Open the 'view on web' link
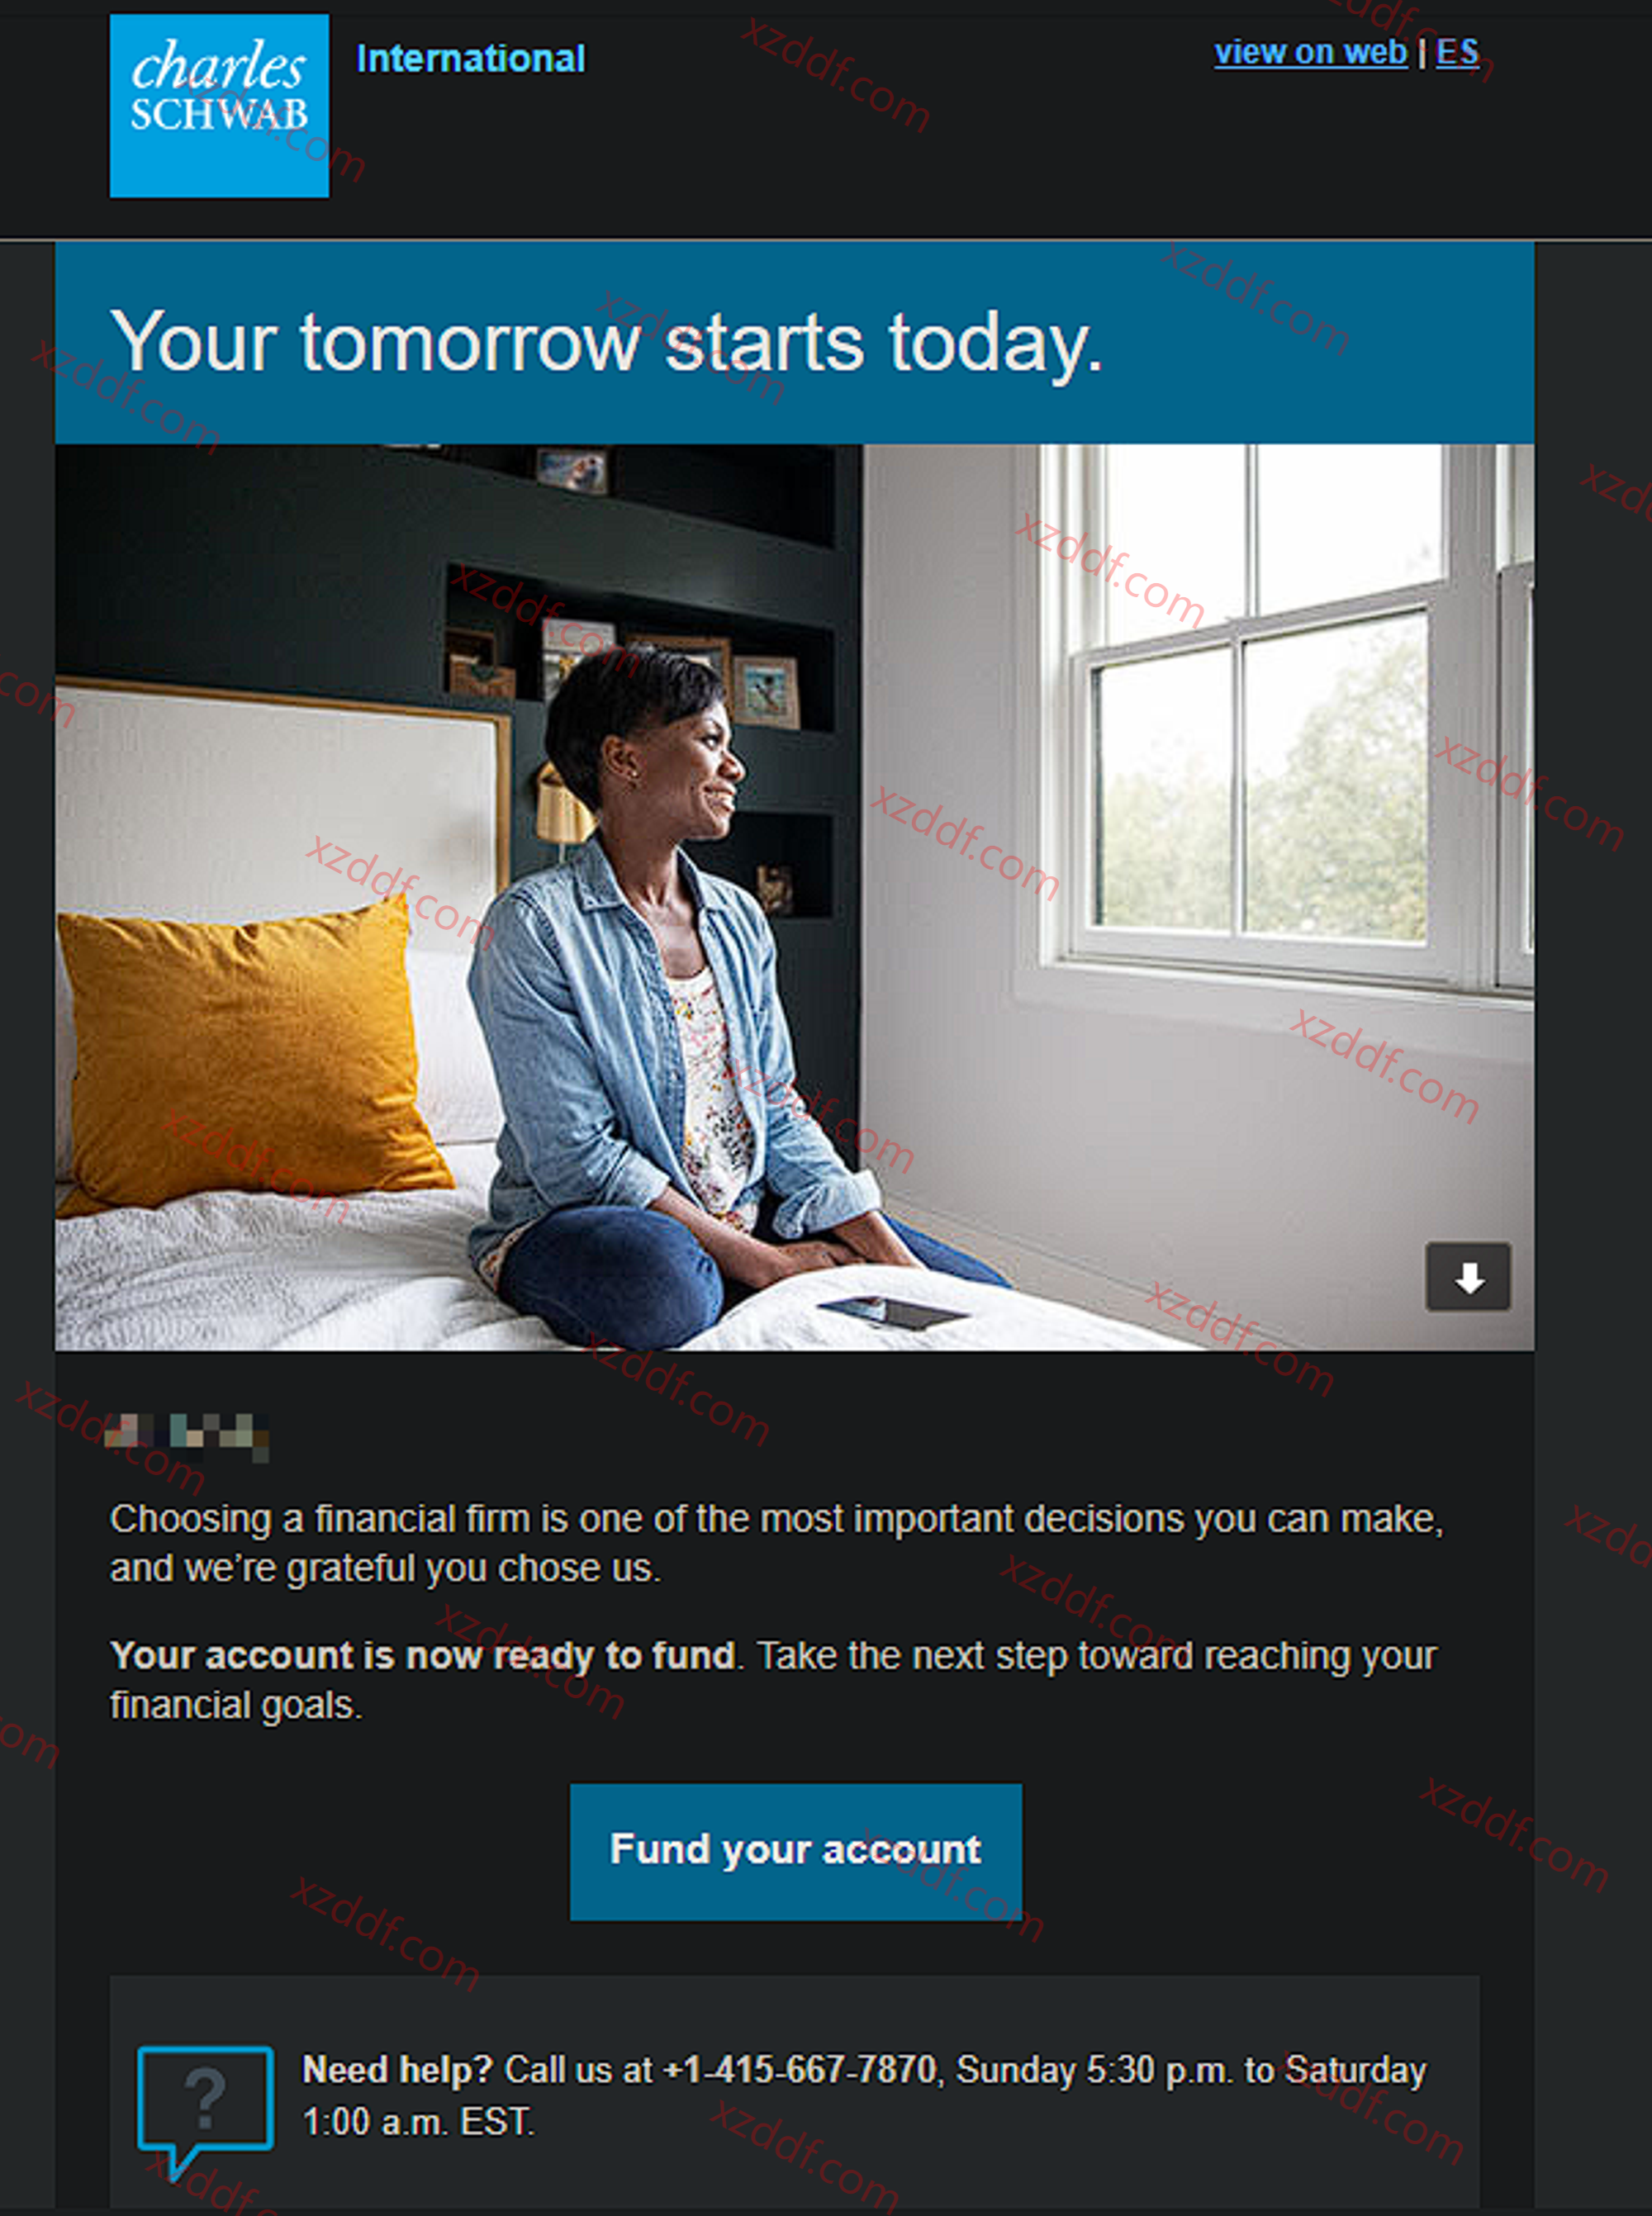The image size is (1652, 2216). (x=1310, y=52)
